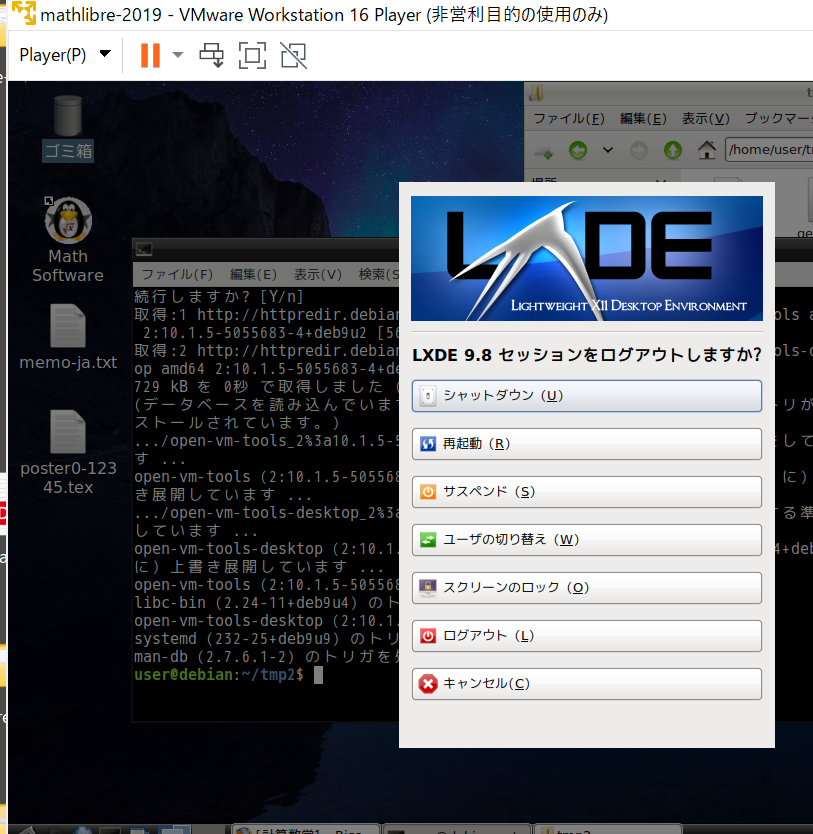
Task: Click the green back arrow in file manager
Action: pyautogui.click(x=578, y=151)
